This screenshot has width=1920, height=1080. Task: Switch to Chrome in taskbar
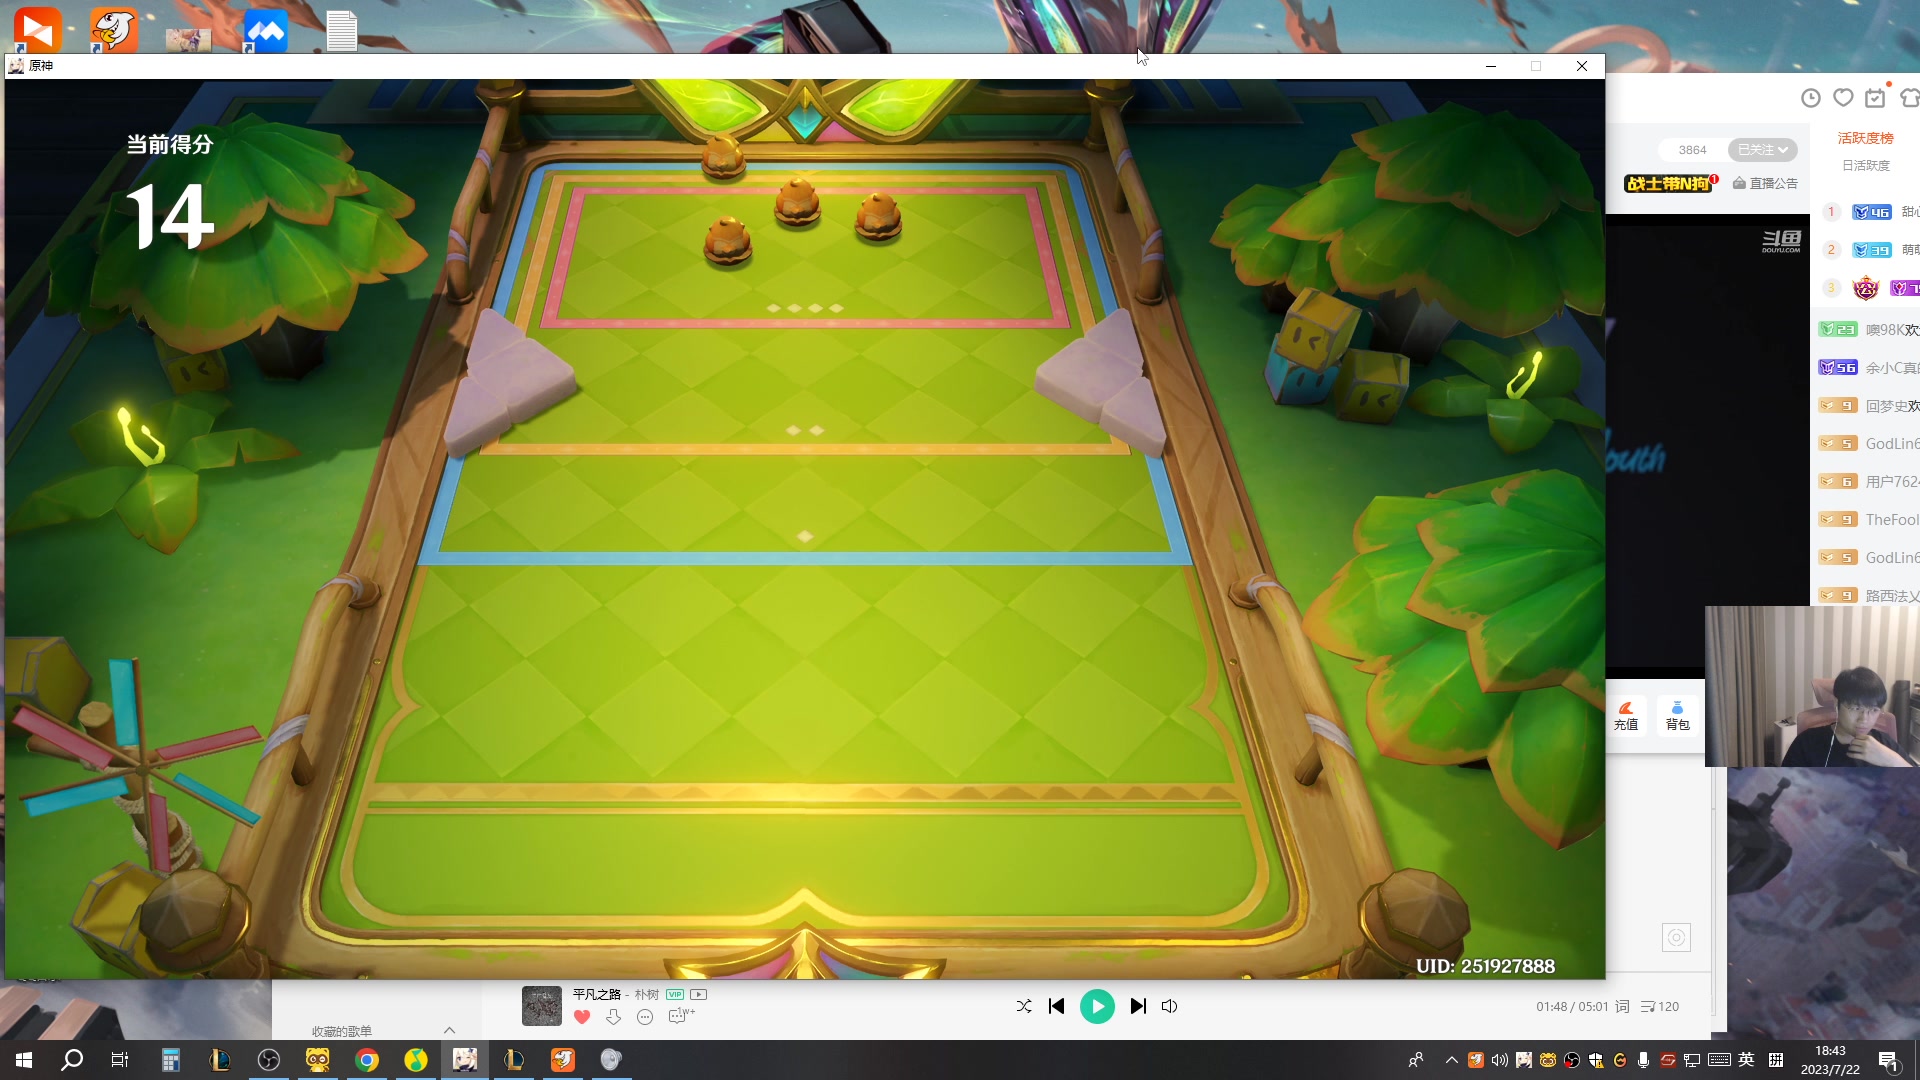click(367, 1060)
